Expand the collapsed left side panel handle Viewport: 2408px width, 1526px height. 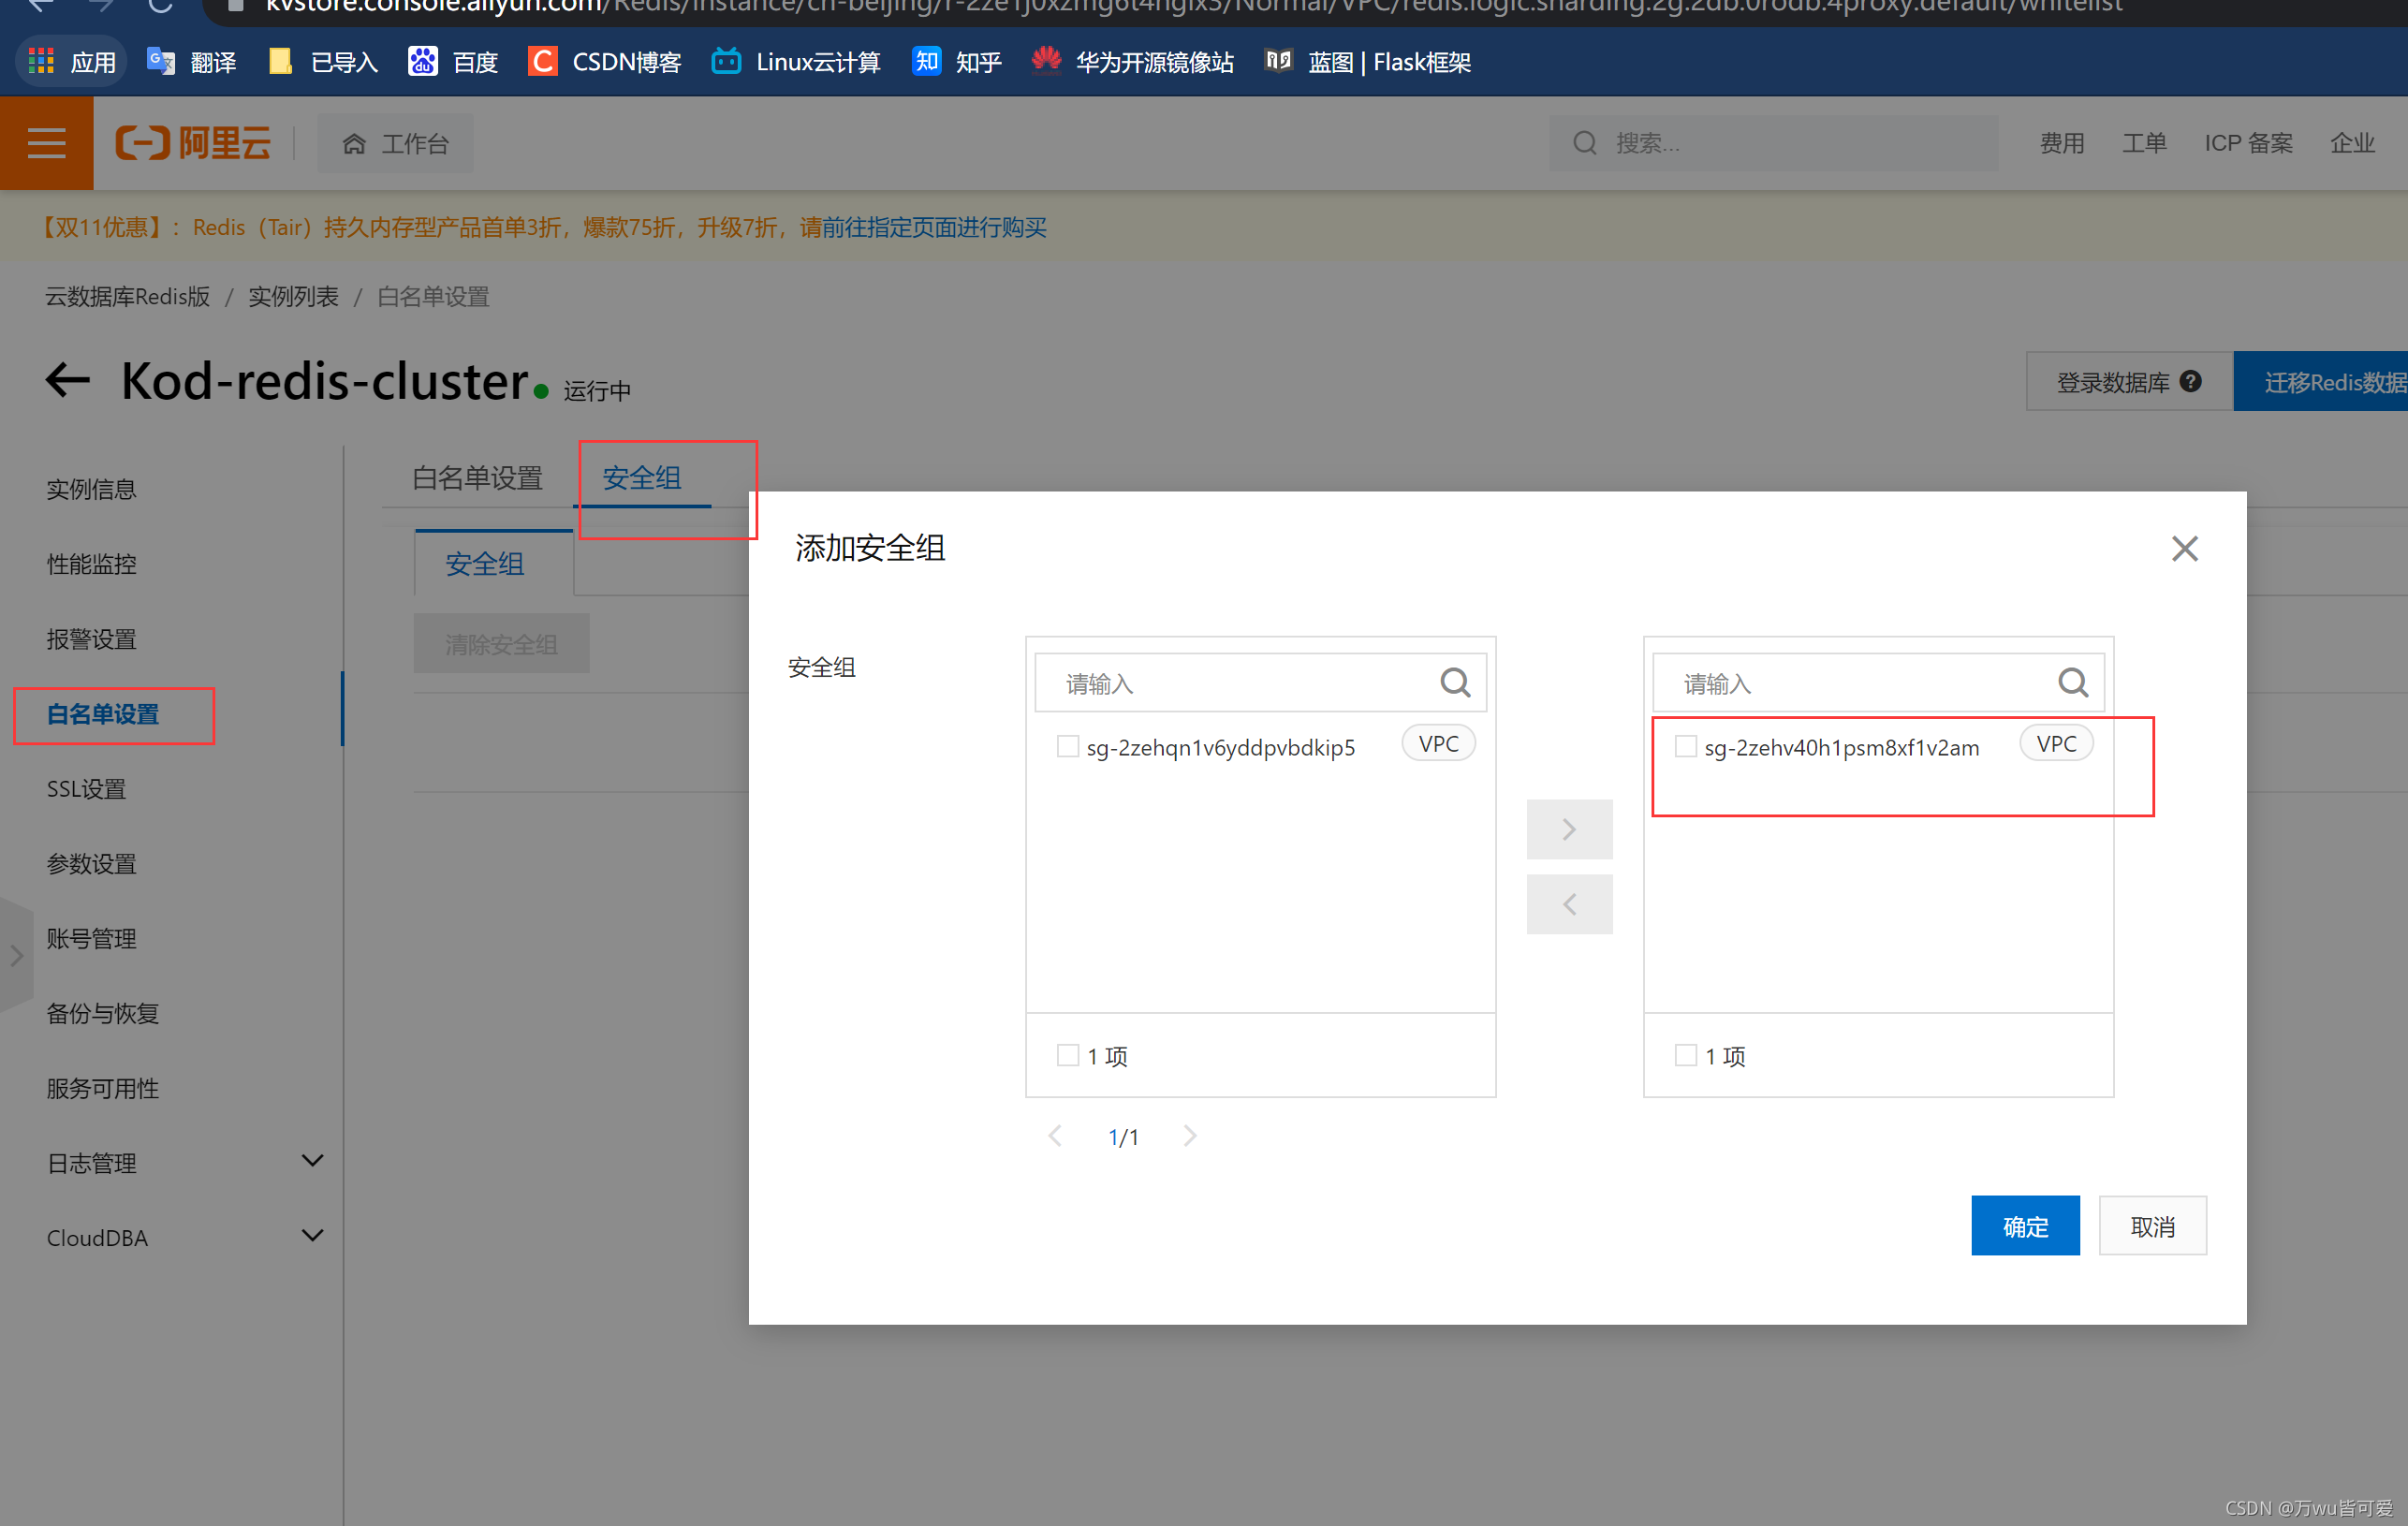point(16,956)
